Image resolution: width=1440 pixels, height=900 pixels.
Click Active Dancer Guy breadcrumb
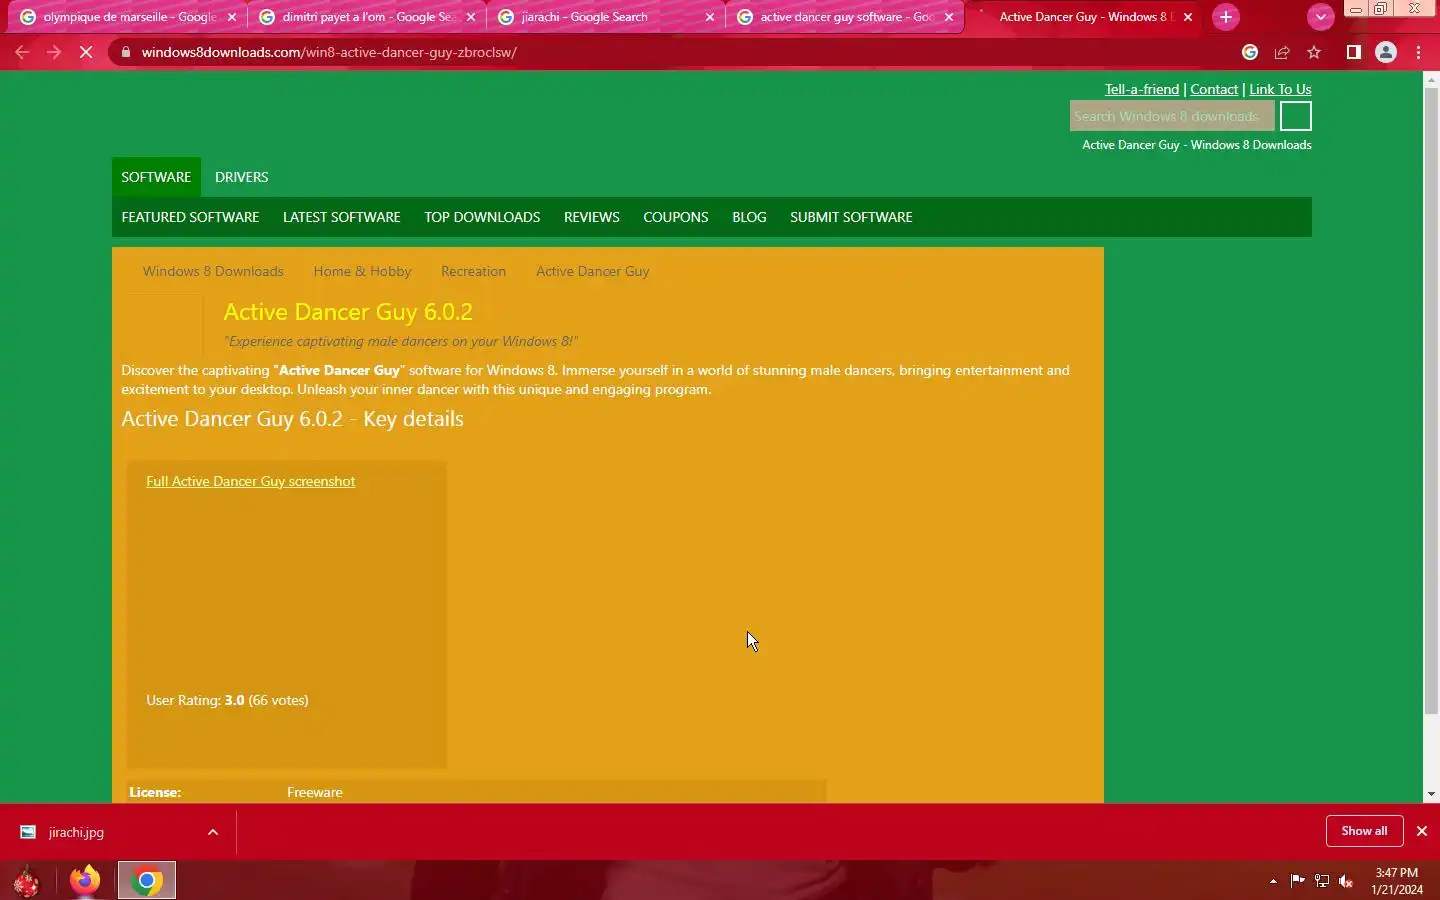tap(592, 271)
